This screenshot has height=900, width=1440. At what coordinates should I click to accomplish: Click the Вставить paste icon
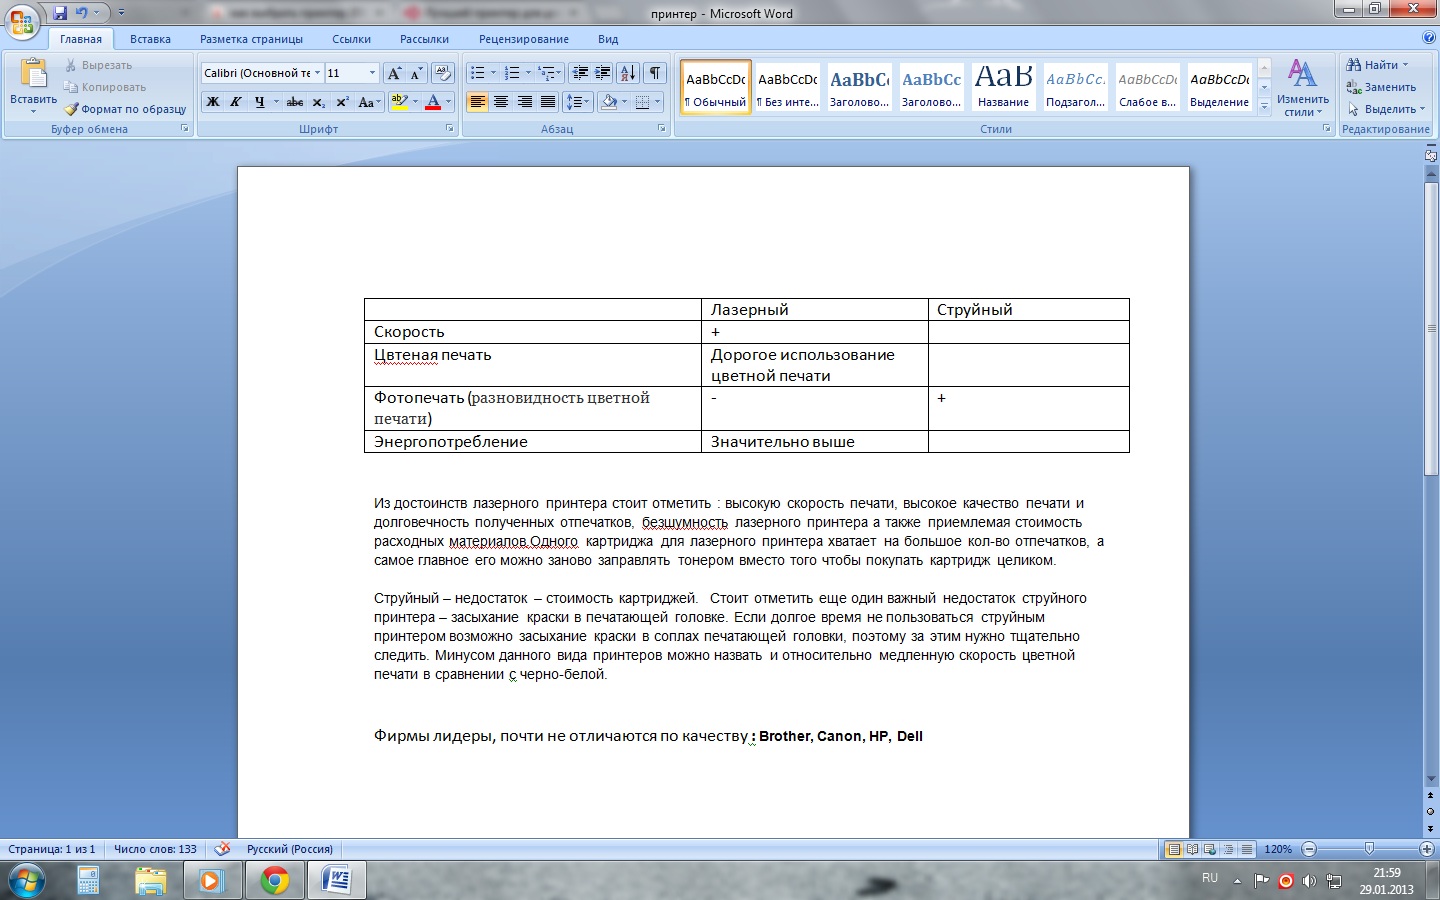click(33, 75)
